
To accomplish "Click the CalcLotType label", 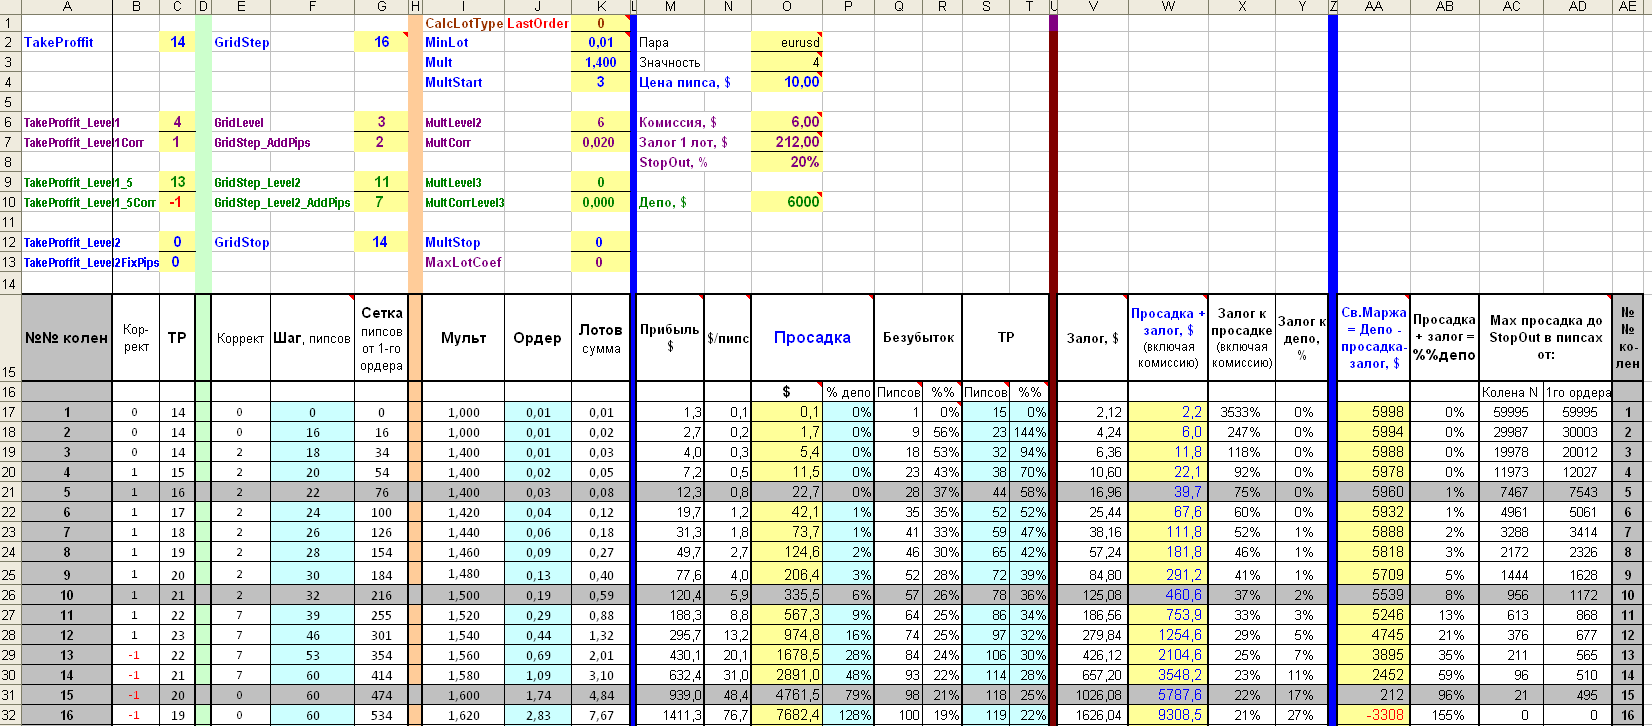I will pyautogui.click(x=463, y=23).
